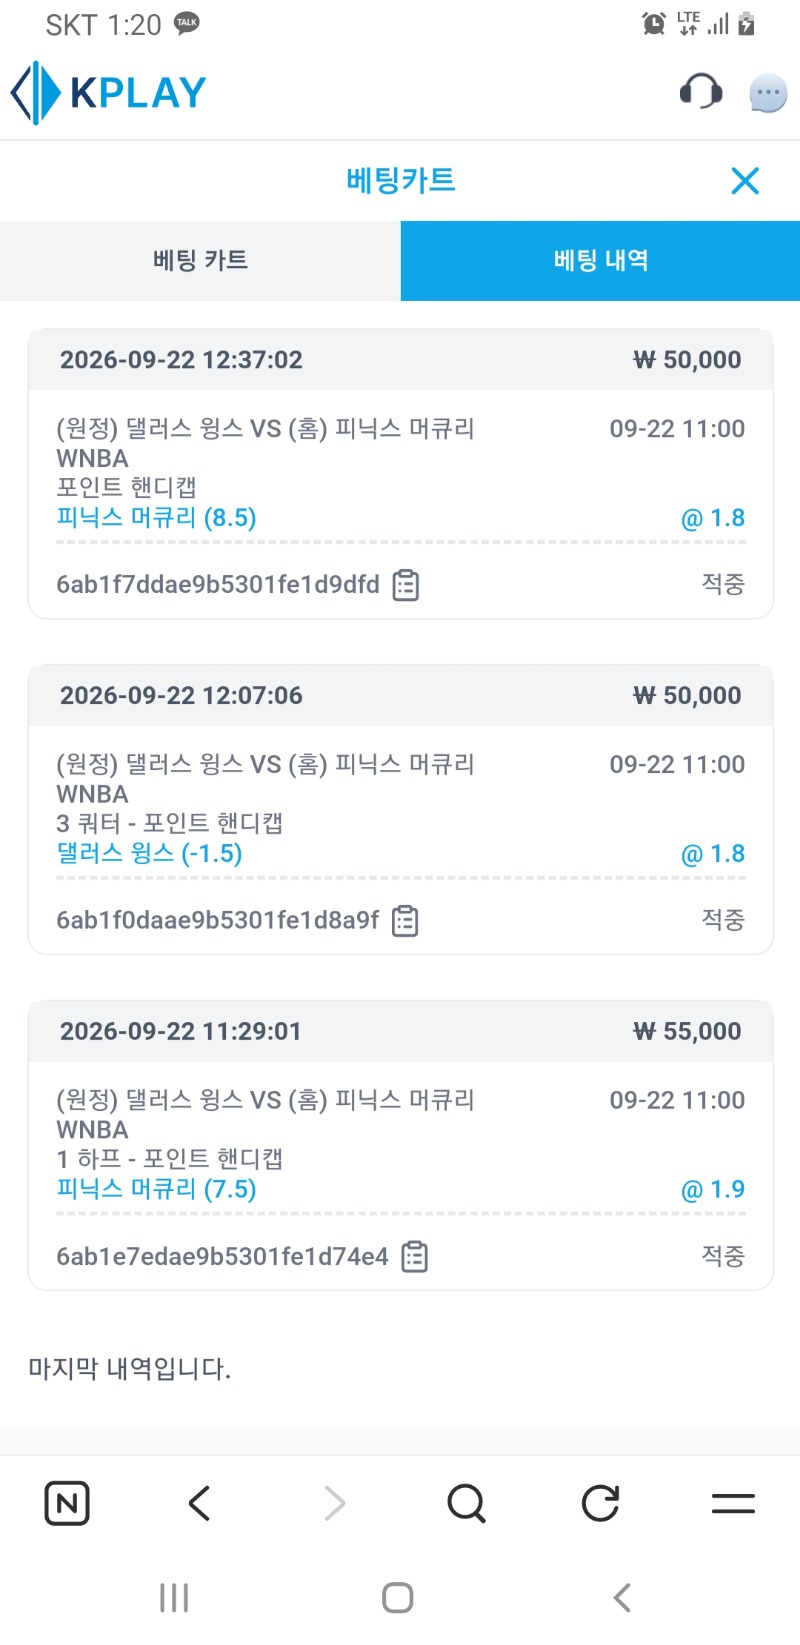The image size is (800, 1645).
Task: Open the headset customer support icon
Action: pos(701,92)
